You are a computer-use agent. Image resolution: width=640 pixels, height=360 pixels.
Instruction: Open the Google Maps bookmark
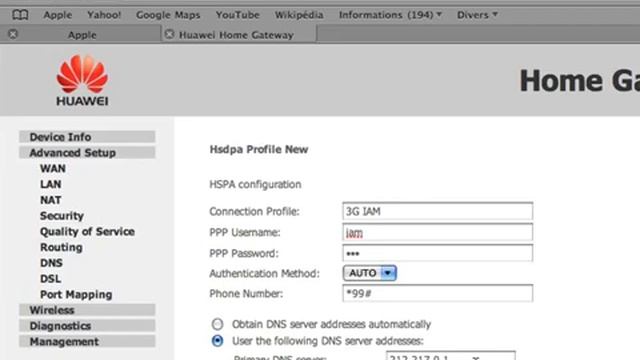point(168,15)
